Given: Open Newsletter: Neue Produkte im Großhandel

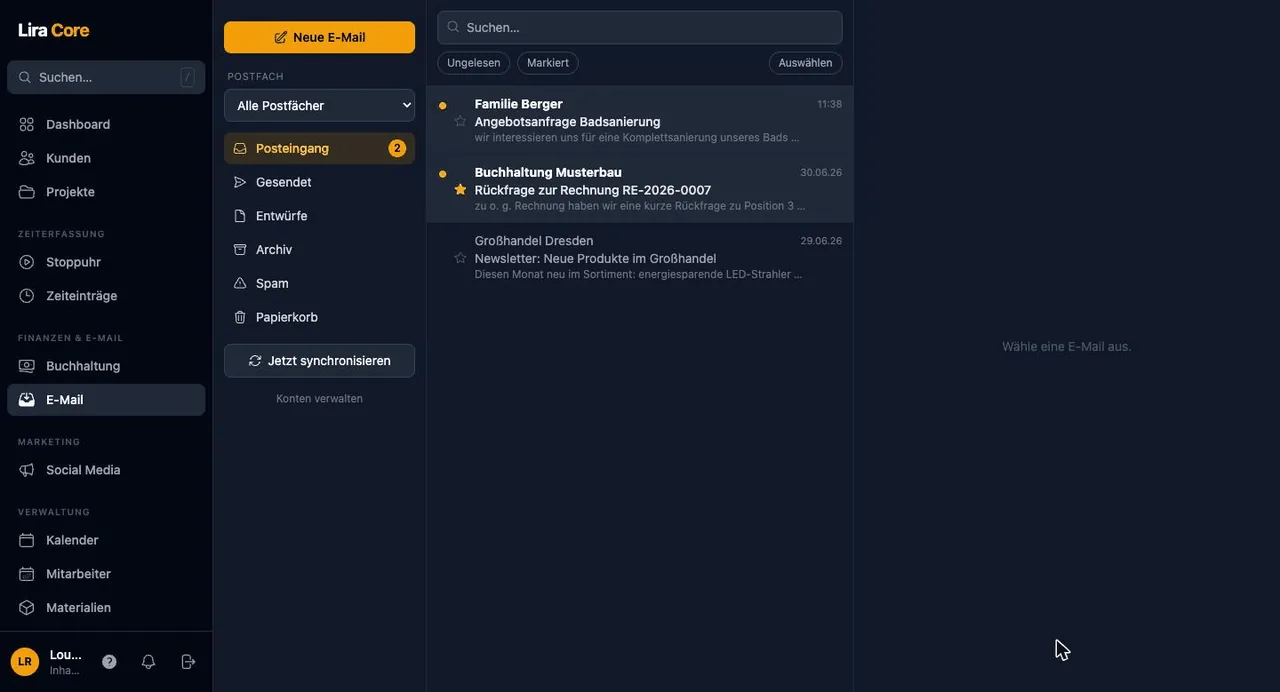Looking at the screenshot, I should (x=640, y=257).
